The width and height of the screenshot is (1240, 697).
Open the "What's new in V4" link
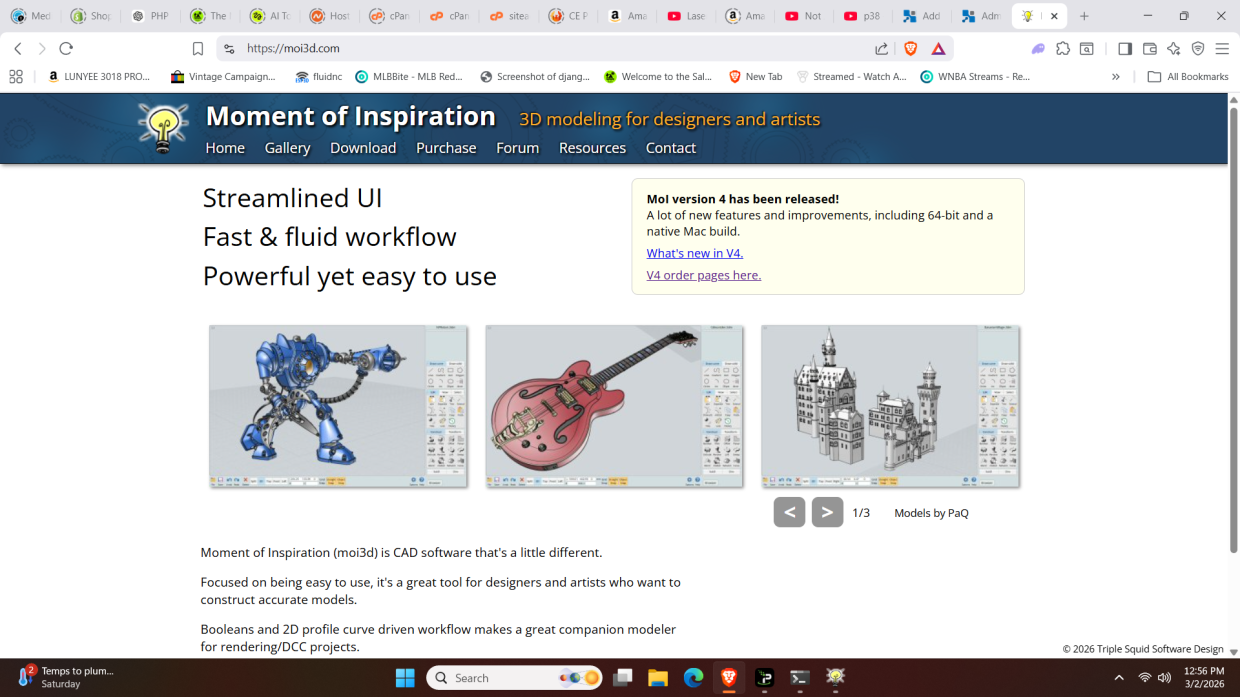pos(694,253)
